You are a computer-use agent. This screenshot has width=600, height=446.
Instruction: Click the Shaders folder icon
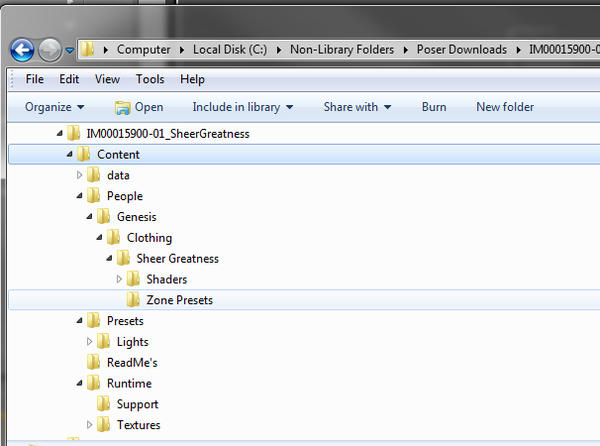click(x=133, y=279)
